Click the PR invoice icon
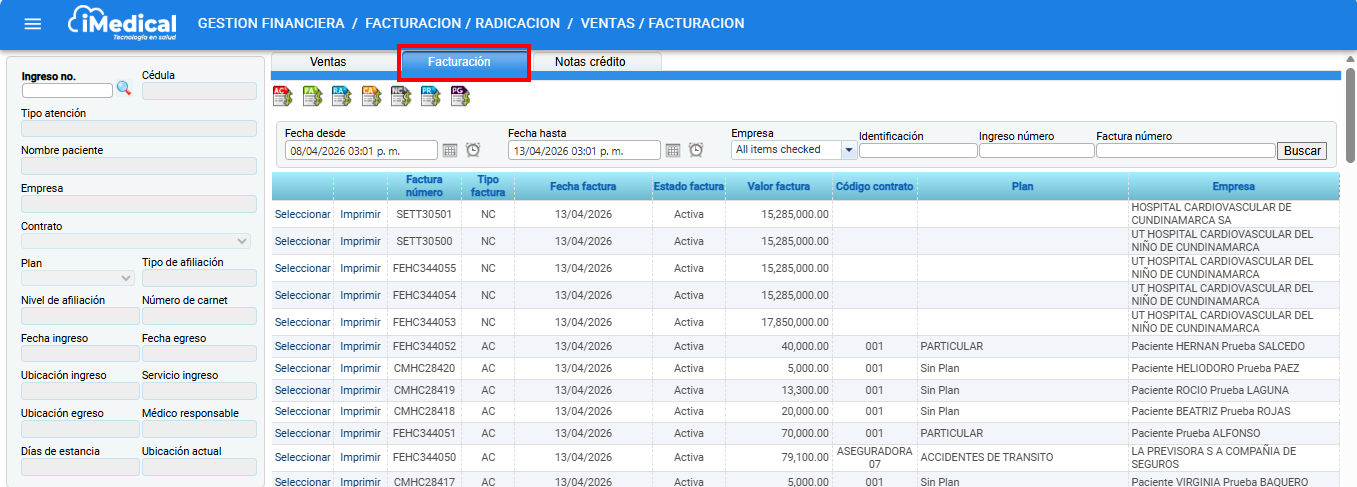This screenshot has height=487, width=1357. point(430,96)
